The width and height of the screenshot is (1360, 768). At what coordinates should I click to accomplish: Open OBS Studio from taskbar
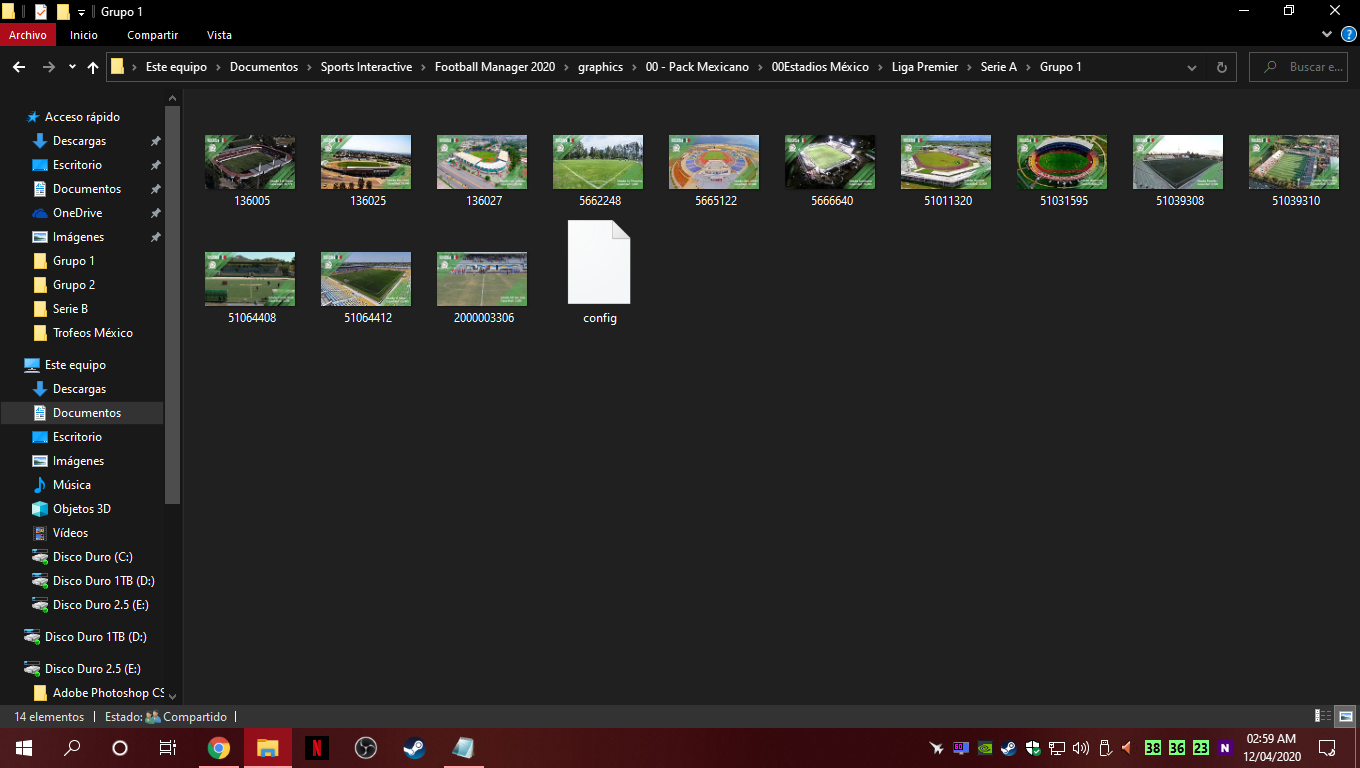tap(365, 748)
